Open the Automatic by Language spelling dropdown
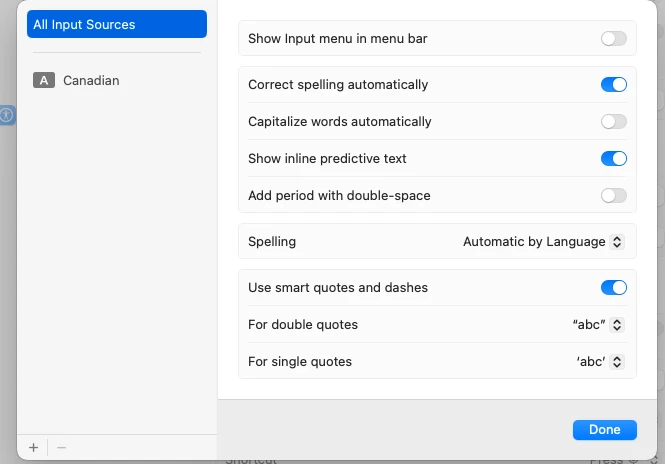This screenshot has width=665, height=464. (543, 242)
